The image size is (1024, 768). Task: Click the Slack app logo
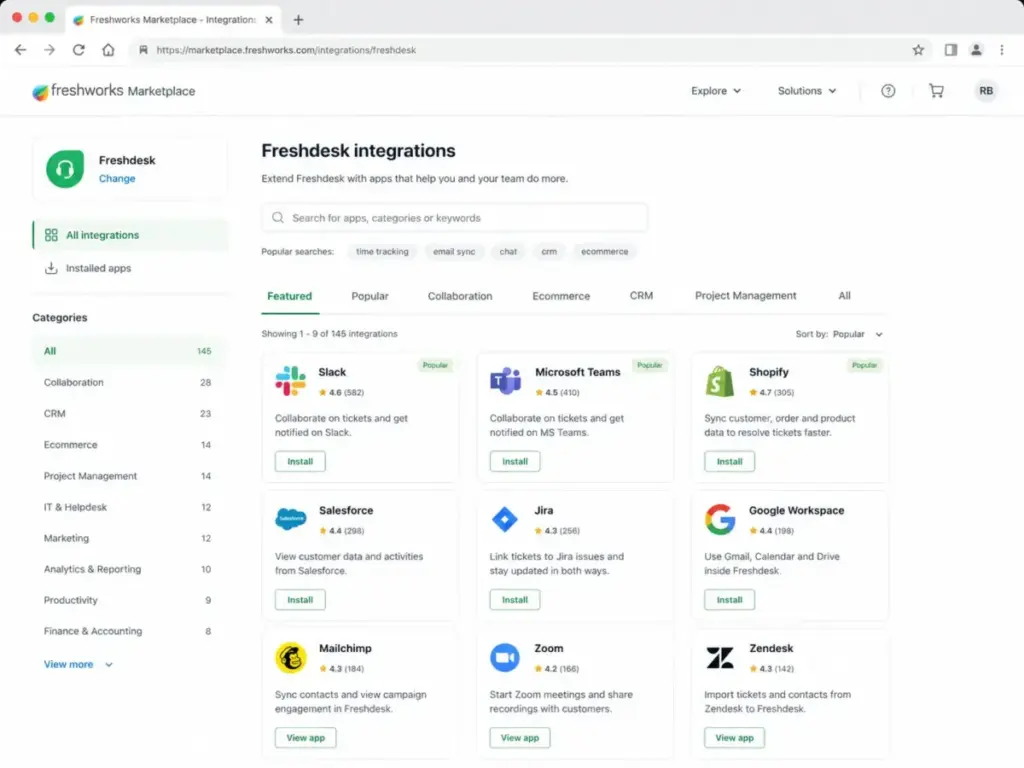[291, 381]
